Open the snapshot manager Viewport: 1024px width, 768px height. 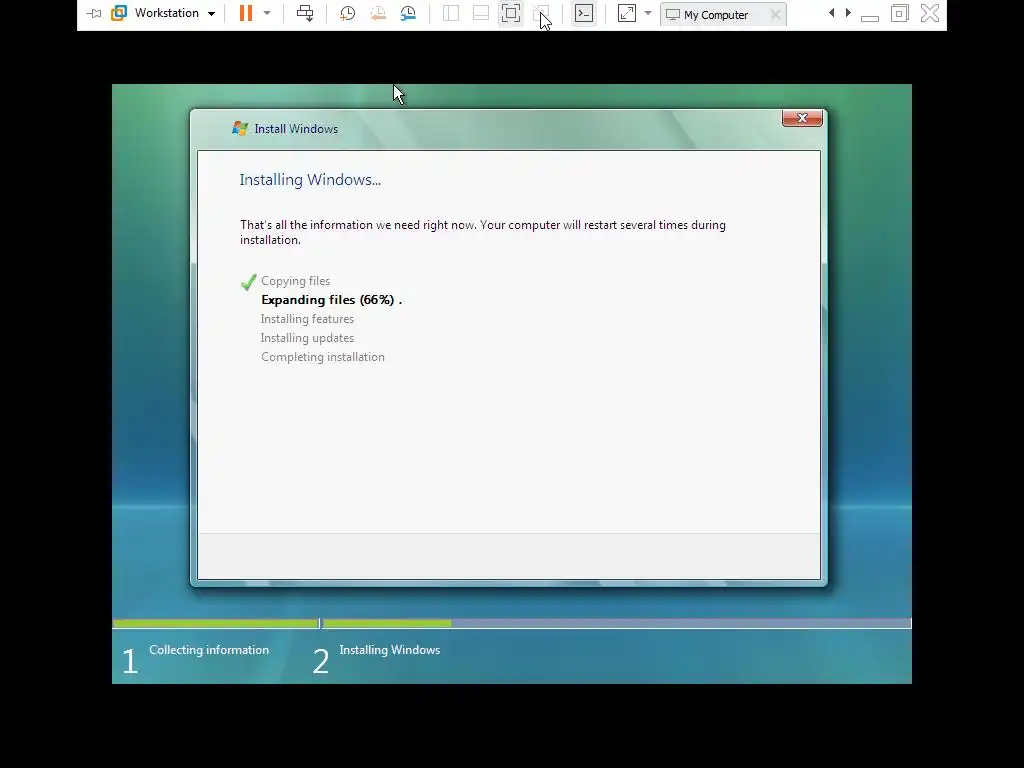[408, 14]
